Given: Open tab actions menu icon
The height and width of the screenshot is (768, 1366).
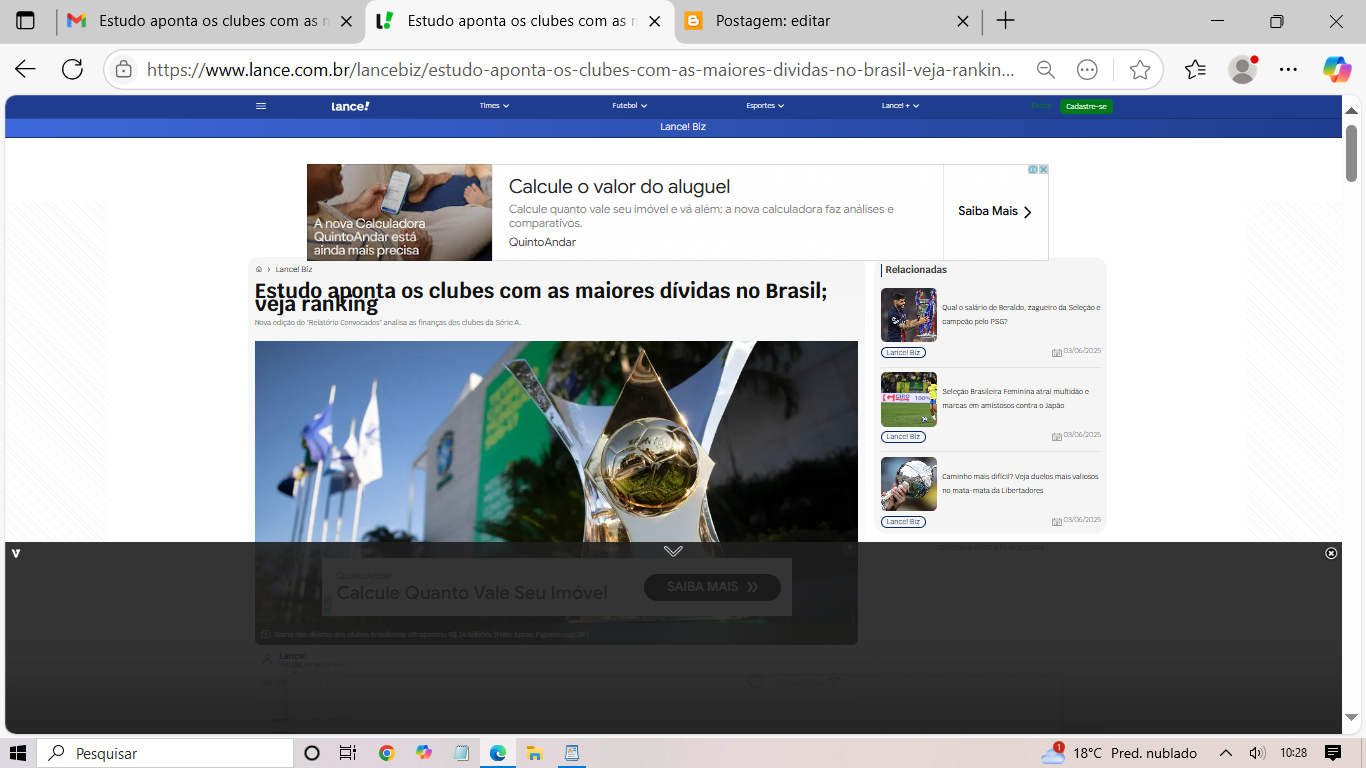Looking at the screenshot, I should [25, 21].
